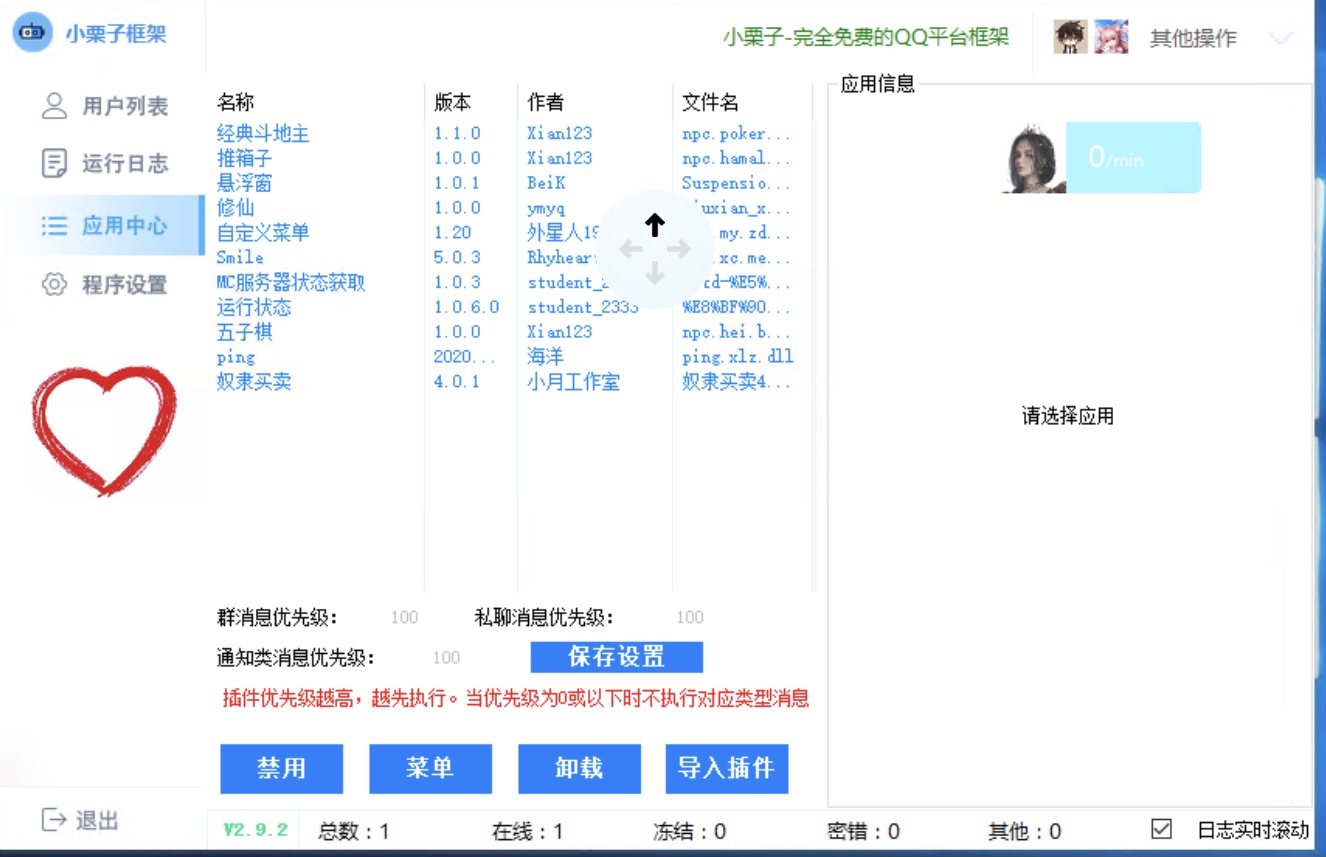
Task: Expand the 其他操作 dropdown arrow
Action: pyautogui.click(x=1279, y=39)
